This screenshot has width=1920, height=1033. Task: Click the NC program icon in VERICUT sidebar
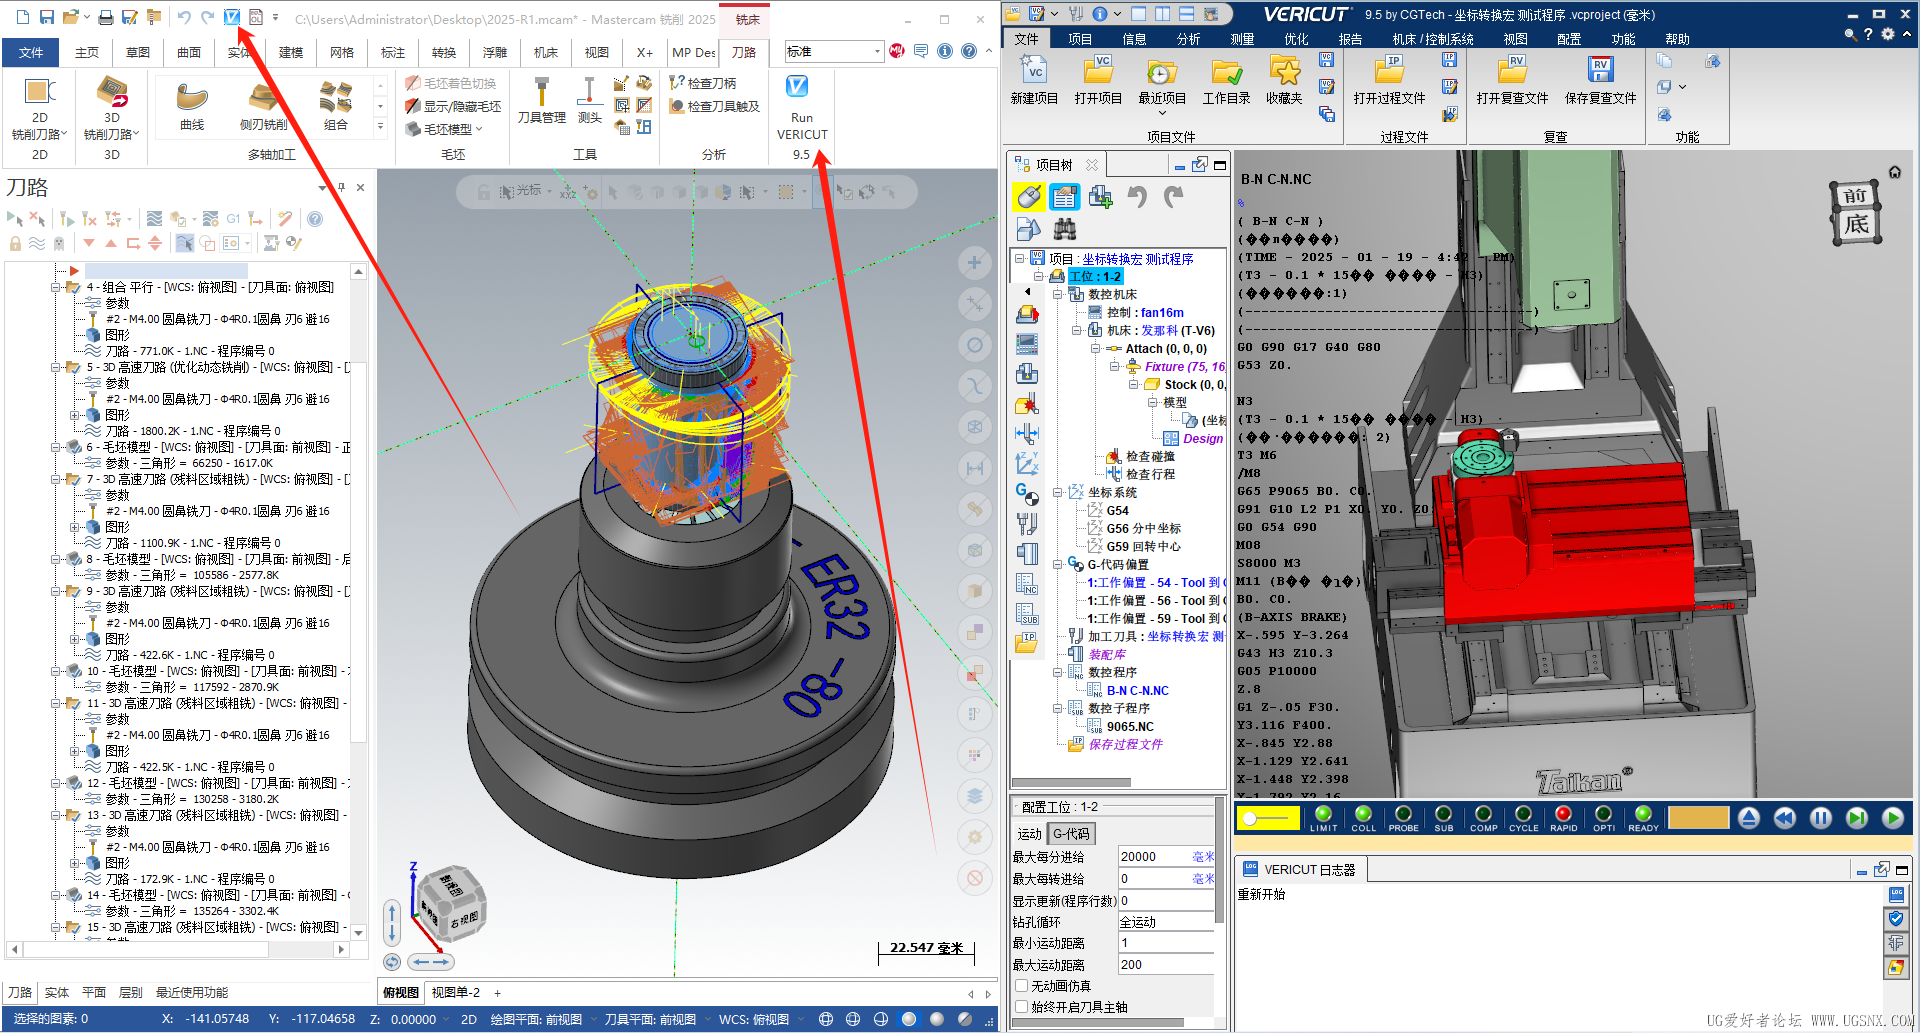[x=1027, y=583]
